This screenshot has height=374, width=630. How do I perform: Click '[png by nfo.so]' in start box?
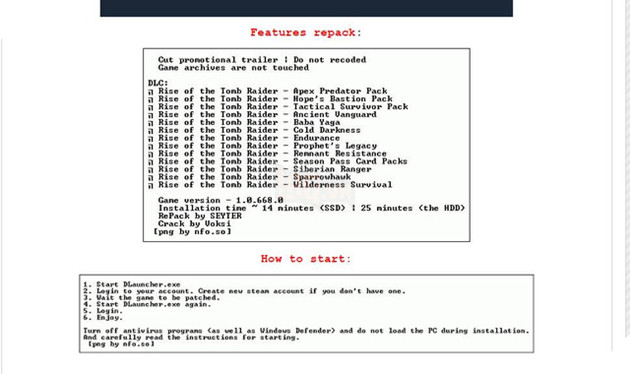point(121,344)
